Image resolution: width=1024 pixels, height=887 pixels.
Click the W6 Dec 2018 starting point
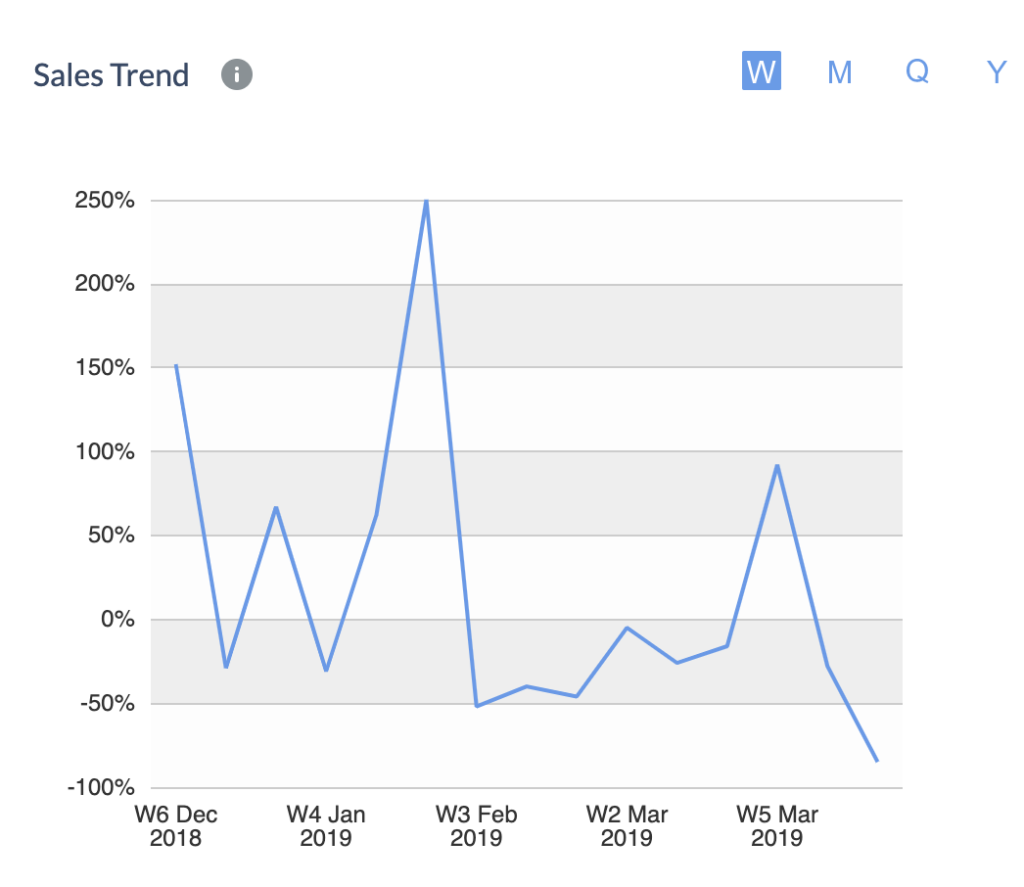176,366
